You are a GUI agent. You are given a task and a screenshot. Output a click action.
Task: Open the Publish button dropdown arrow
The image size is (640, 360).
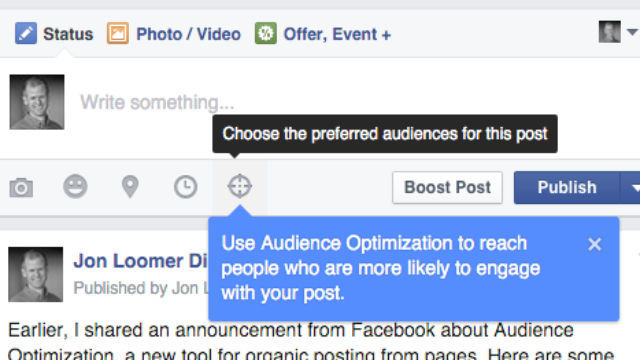pyautogui.click(x=631, y=188)
